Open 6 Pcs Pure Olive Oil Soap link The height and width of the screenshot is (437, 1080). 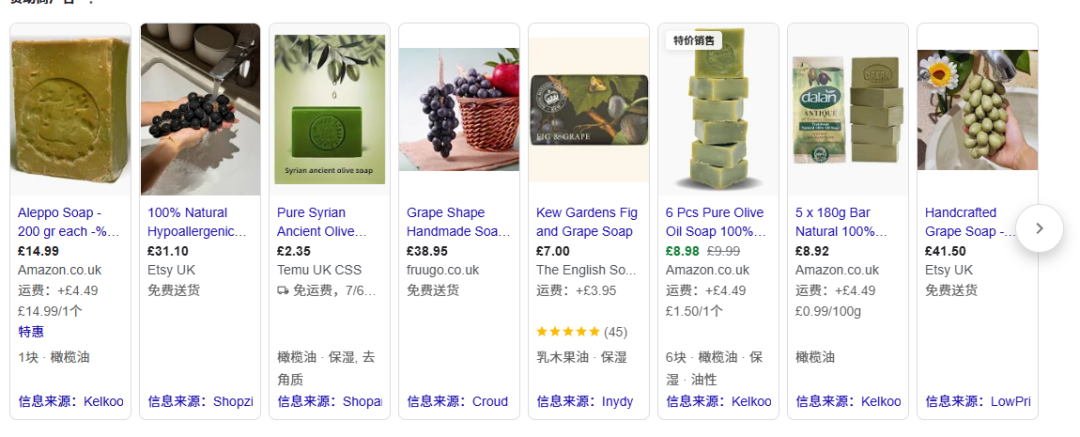point(715,222)
